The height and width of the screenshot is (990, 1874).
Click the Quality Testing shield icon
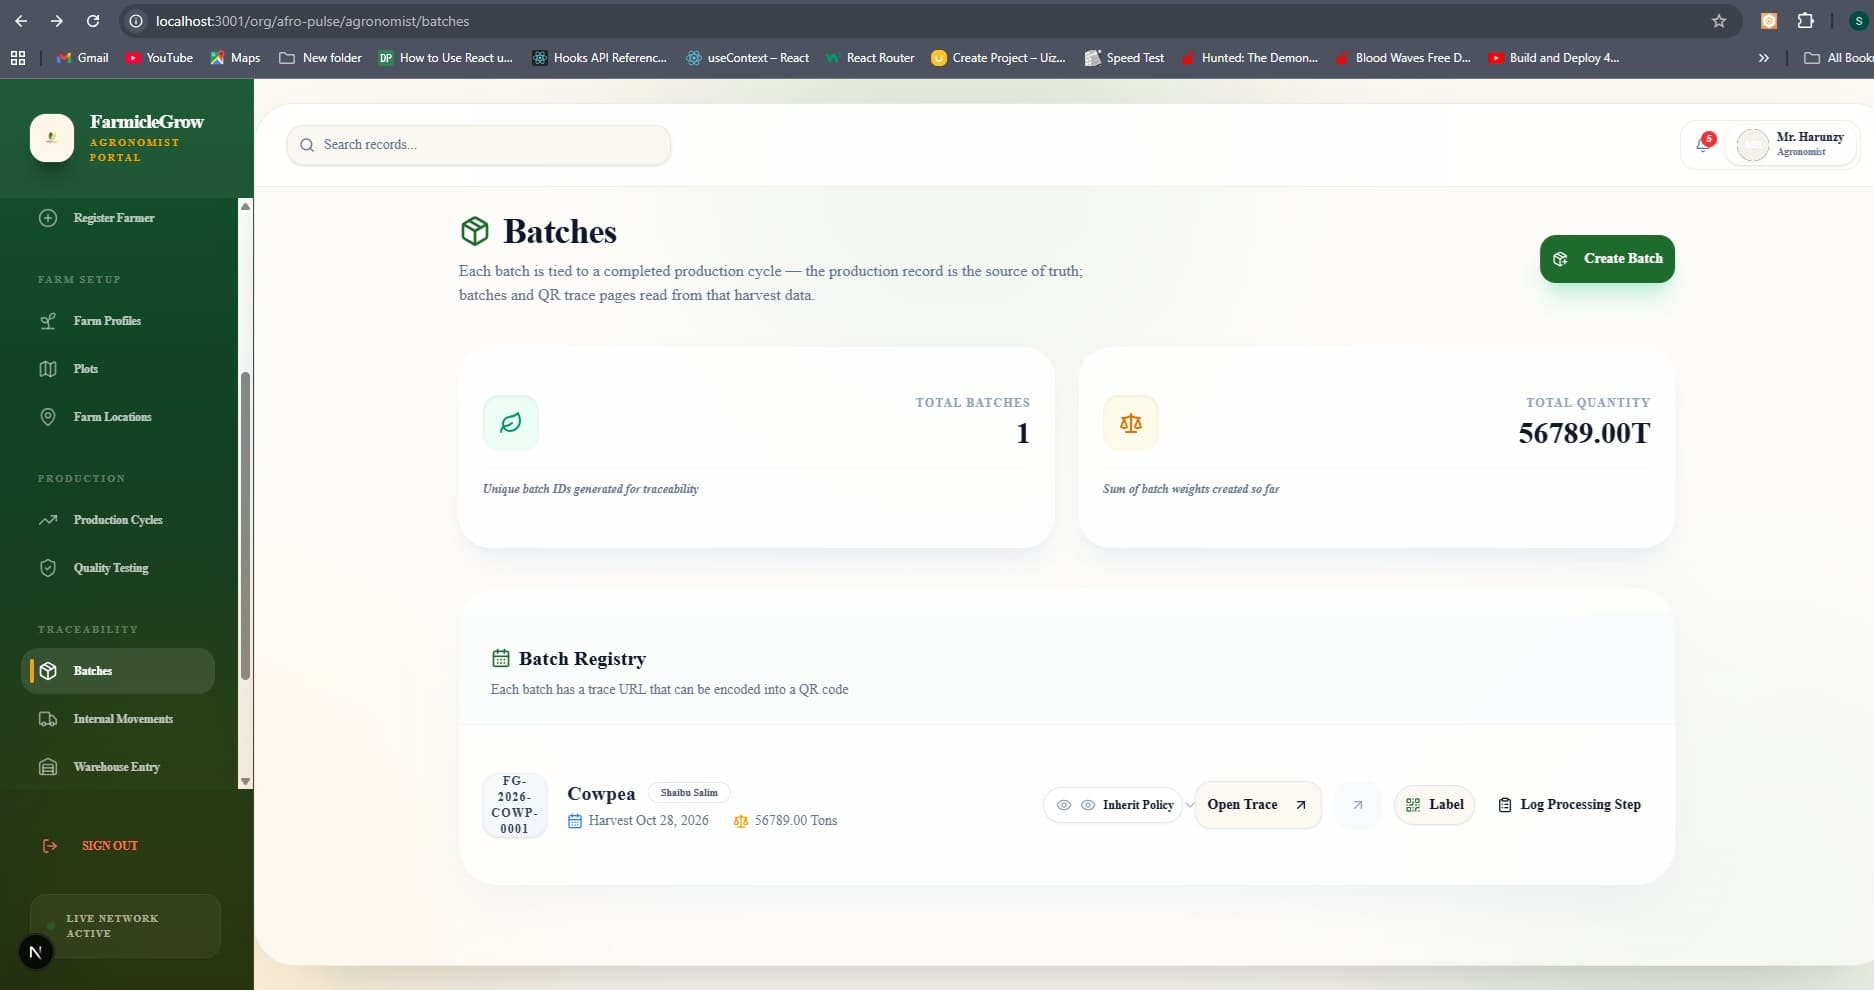click(x=48, y=568)
